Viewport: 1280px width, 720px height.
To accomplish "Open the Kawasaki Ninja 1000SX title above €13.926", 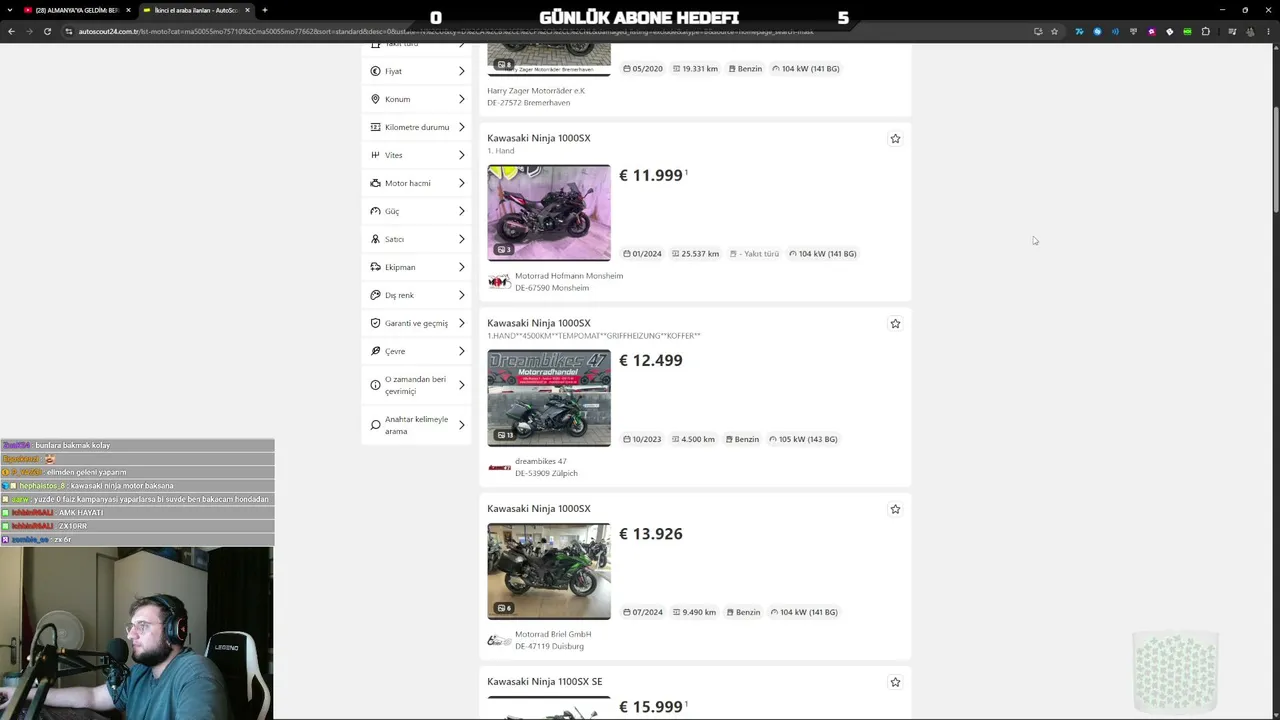I will pyautogui.click(x=539, y=508).
